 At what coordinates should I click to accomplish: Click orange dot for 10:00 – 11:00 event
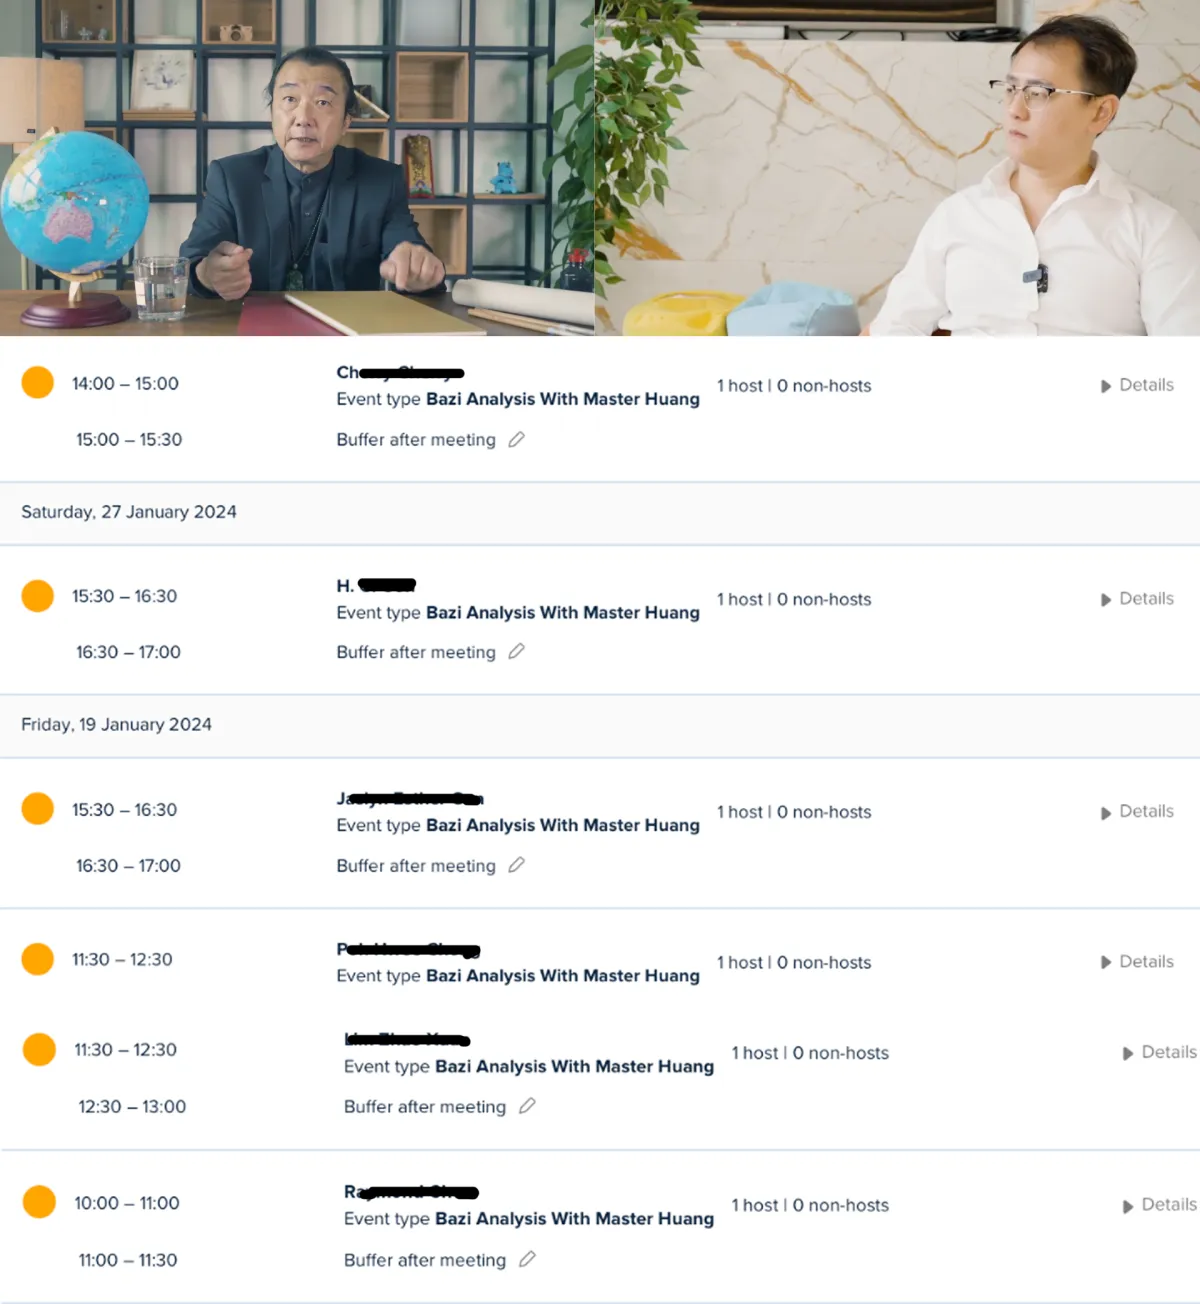[39, 1201]
